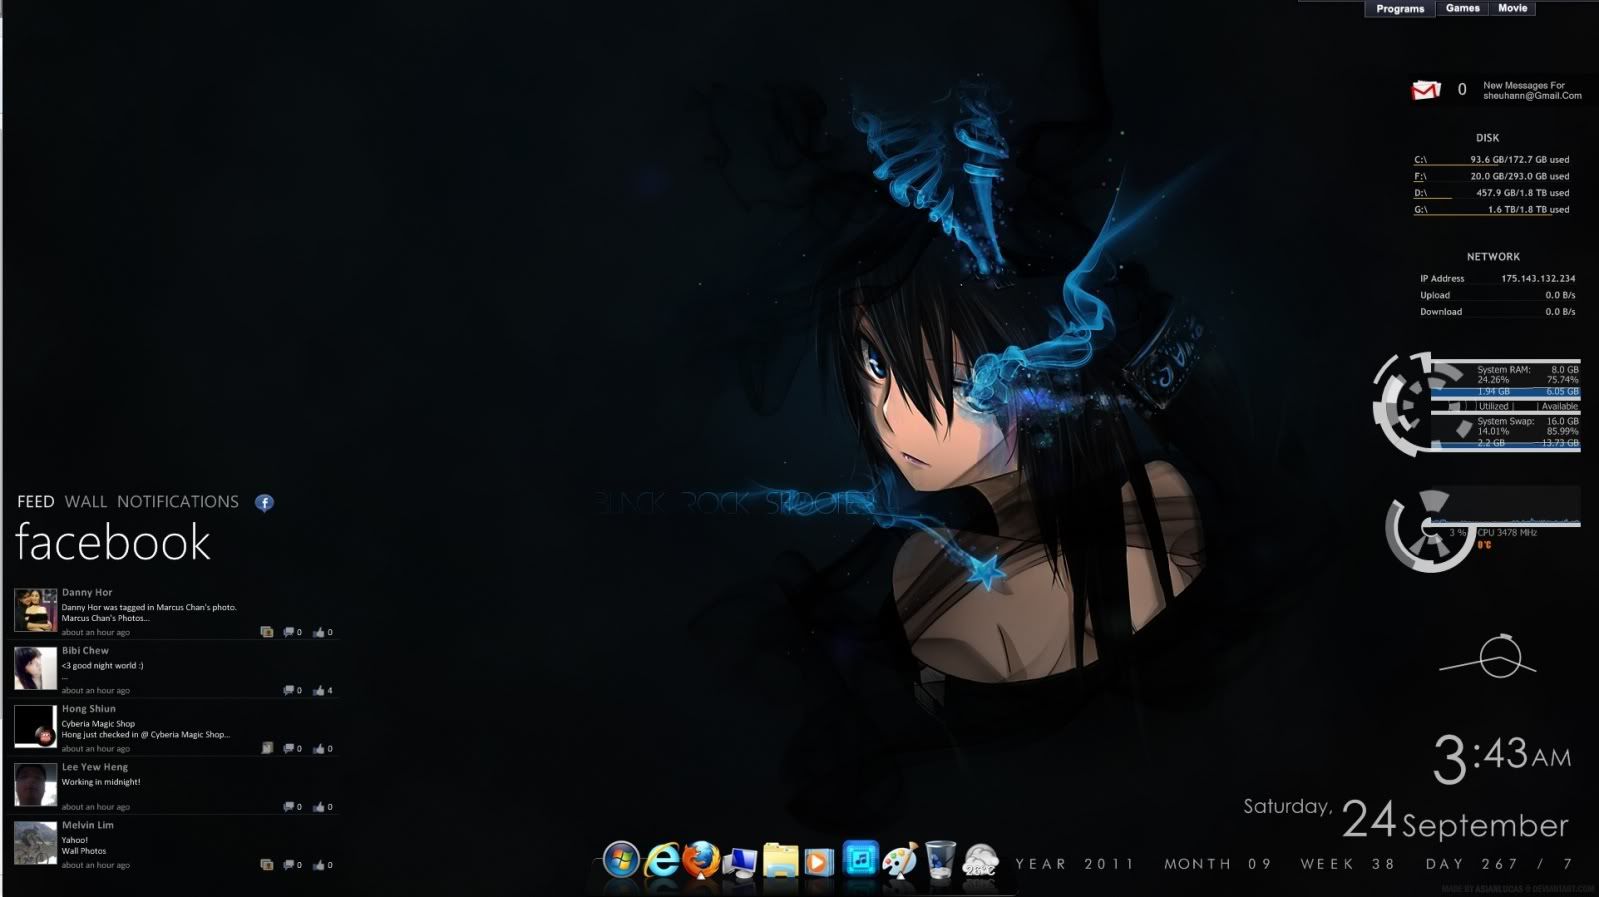Click the comment icon on Melvin Lim's post
This screenshot has height=897, width=1599.
tap(289, 864)
